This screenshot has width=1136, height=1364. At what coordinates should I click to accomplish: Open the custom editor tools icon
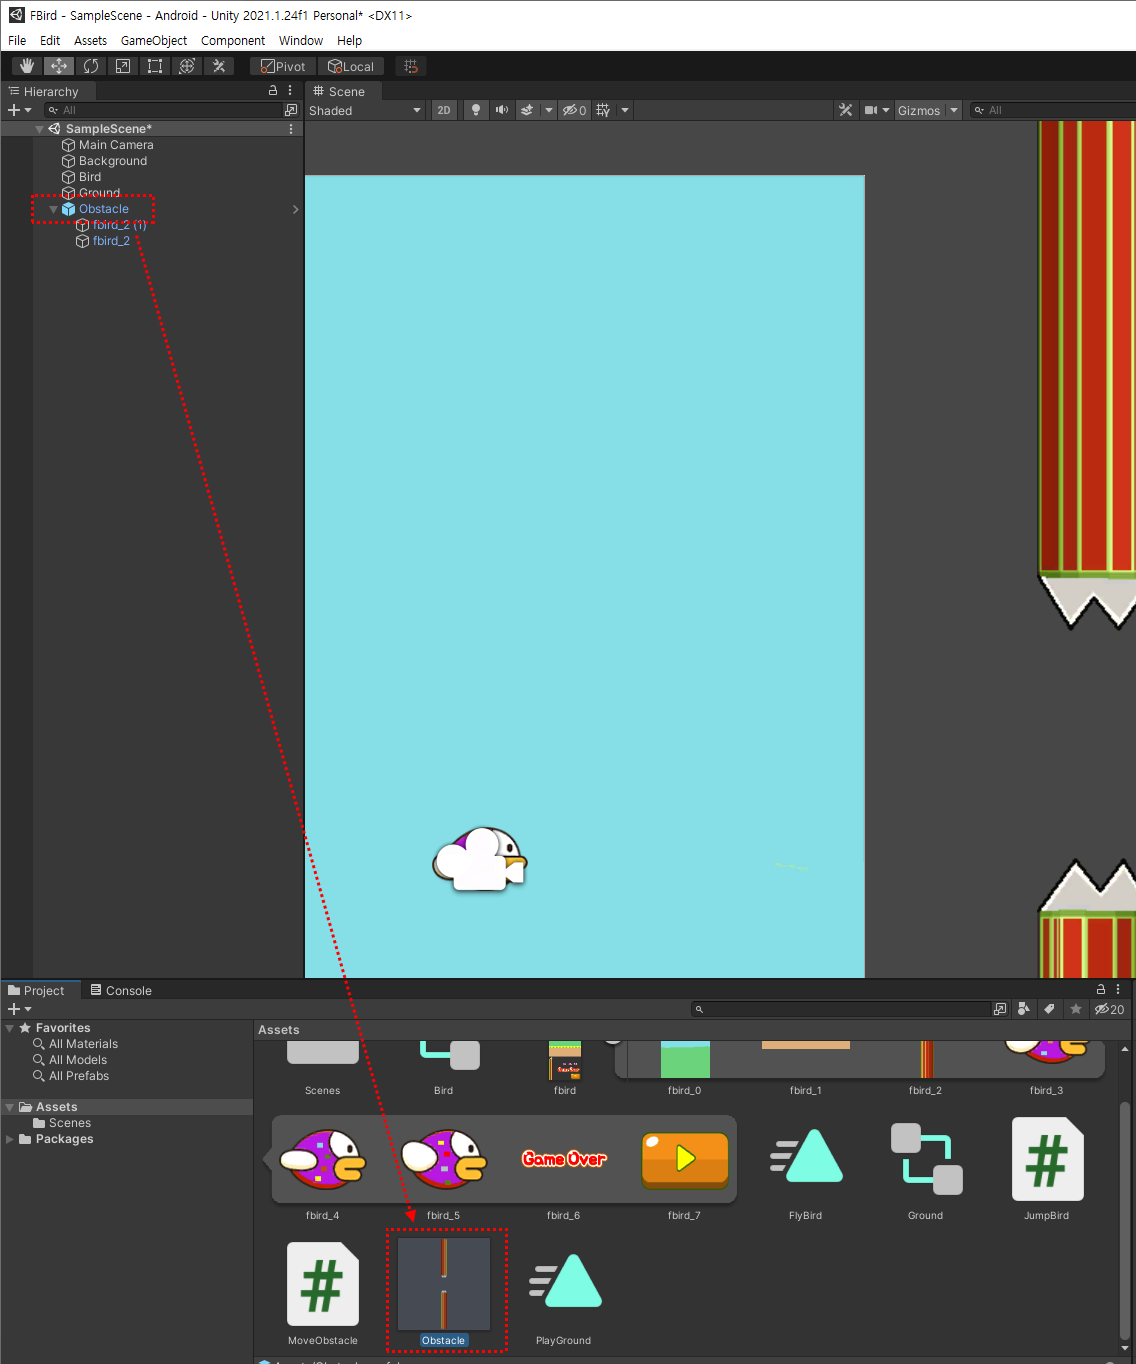coord(219,66)
